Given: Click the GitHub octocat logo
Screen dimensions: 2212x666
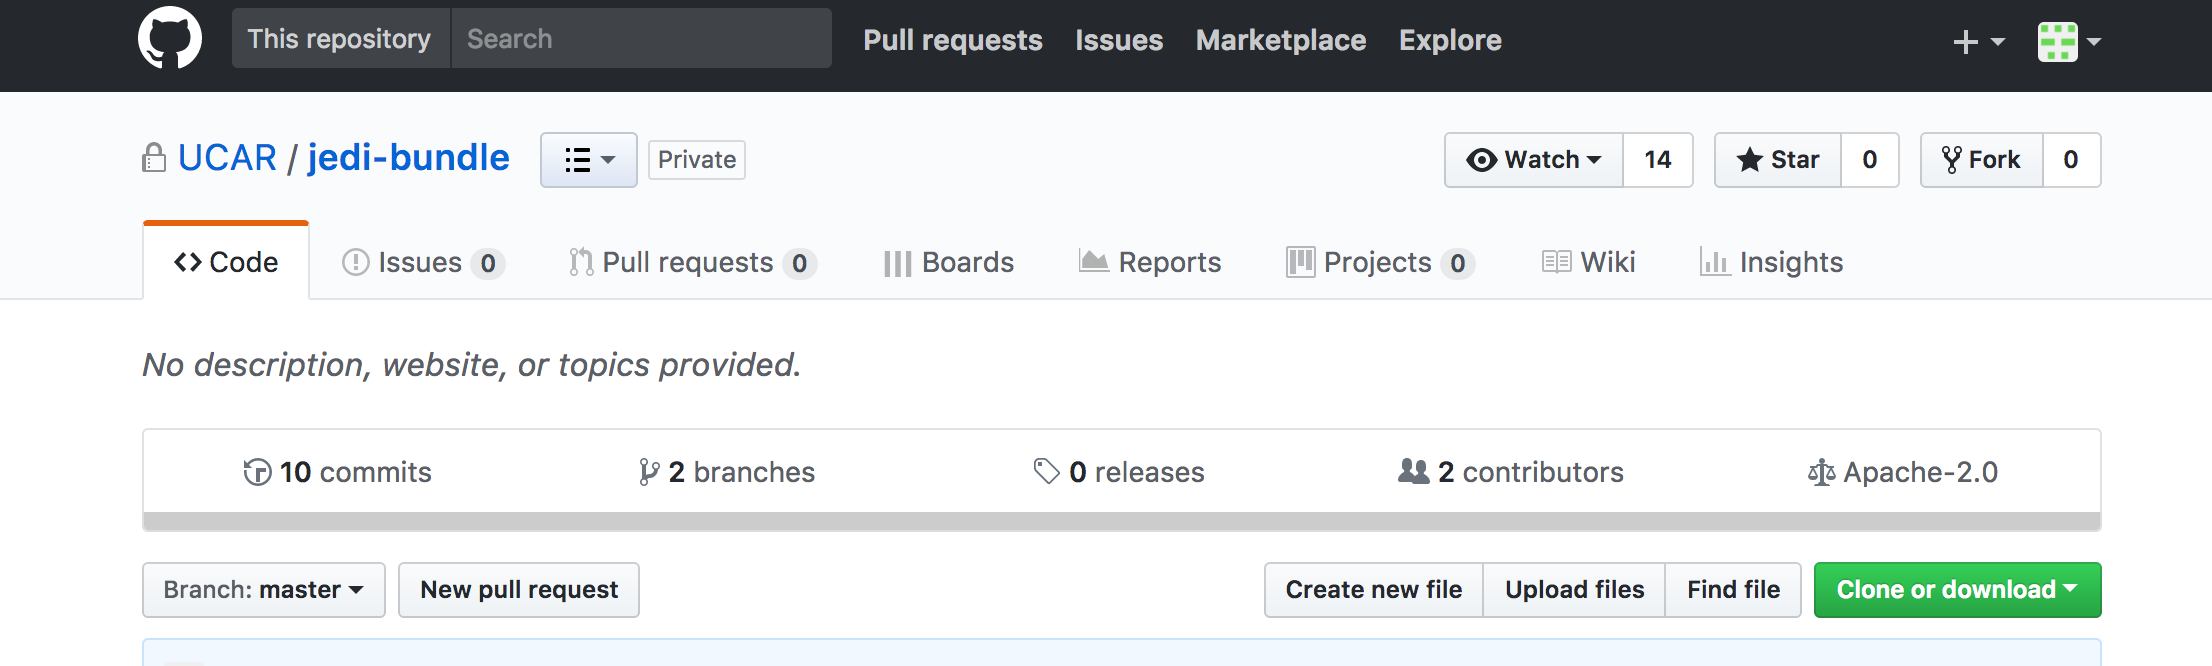Looking at the screenshot, I should click(x=169, y=39).
